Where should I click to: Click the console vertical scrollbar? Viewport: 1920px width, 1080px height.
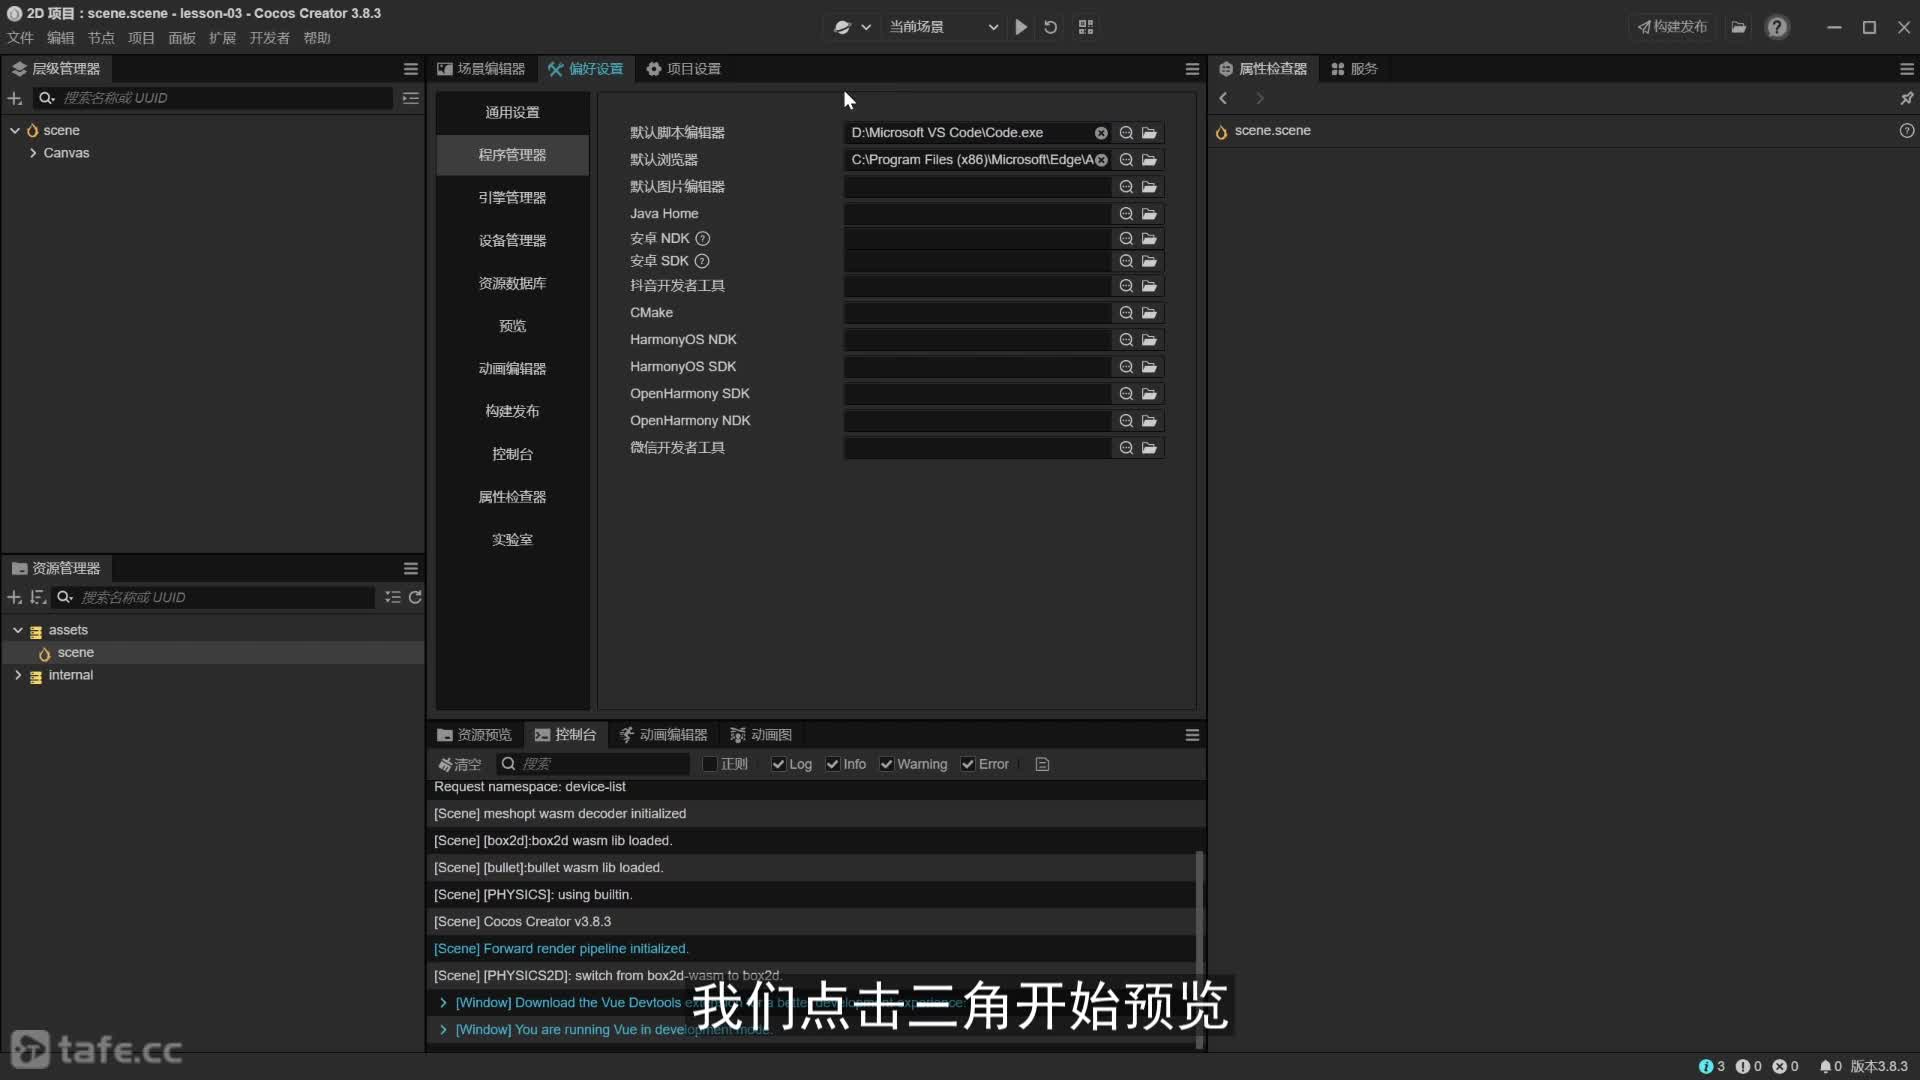[x=1199, y=949]
